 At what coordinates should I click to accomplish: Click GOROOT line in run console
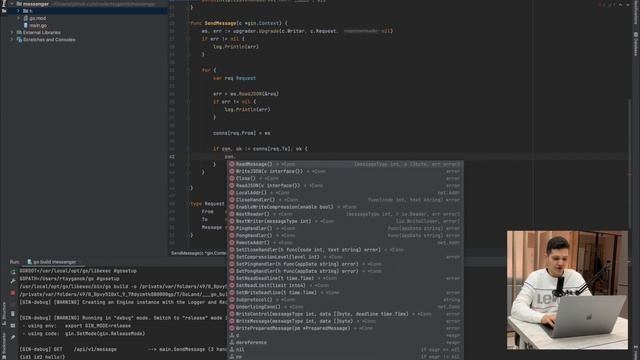click(x=78, y=271)
